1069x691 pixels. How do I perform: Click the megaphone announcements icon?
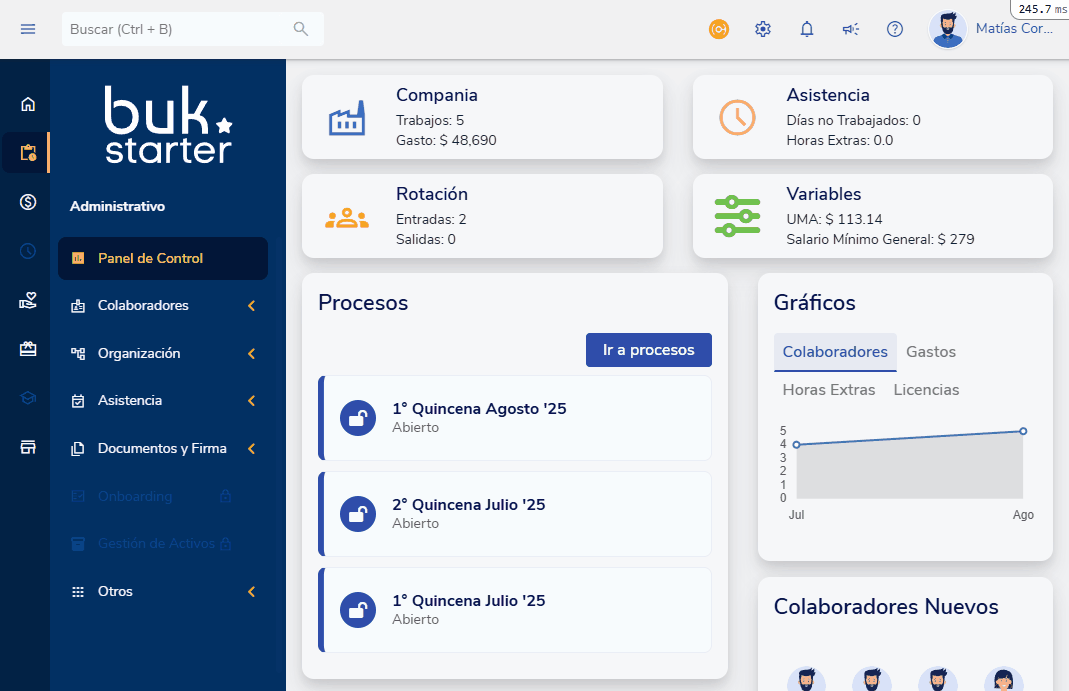(x=851, y=29)
